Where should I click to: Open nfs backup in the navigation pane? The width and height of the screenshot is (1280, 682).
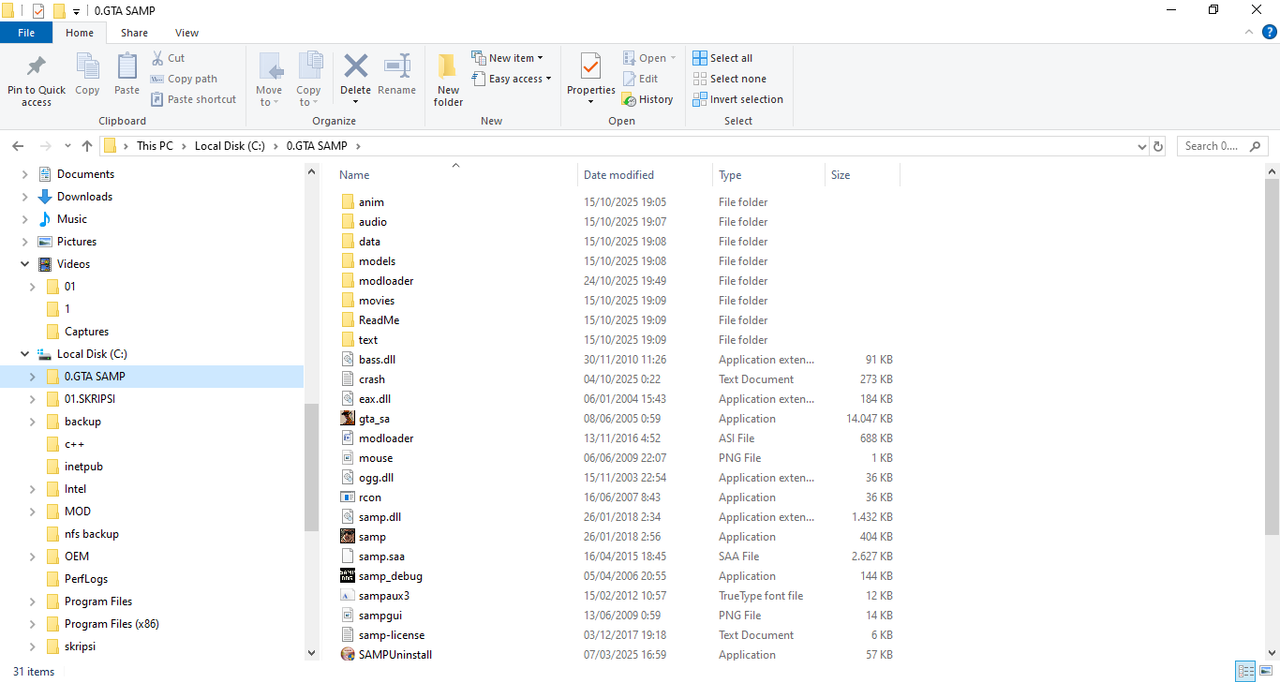click(x=92, y=534)
